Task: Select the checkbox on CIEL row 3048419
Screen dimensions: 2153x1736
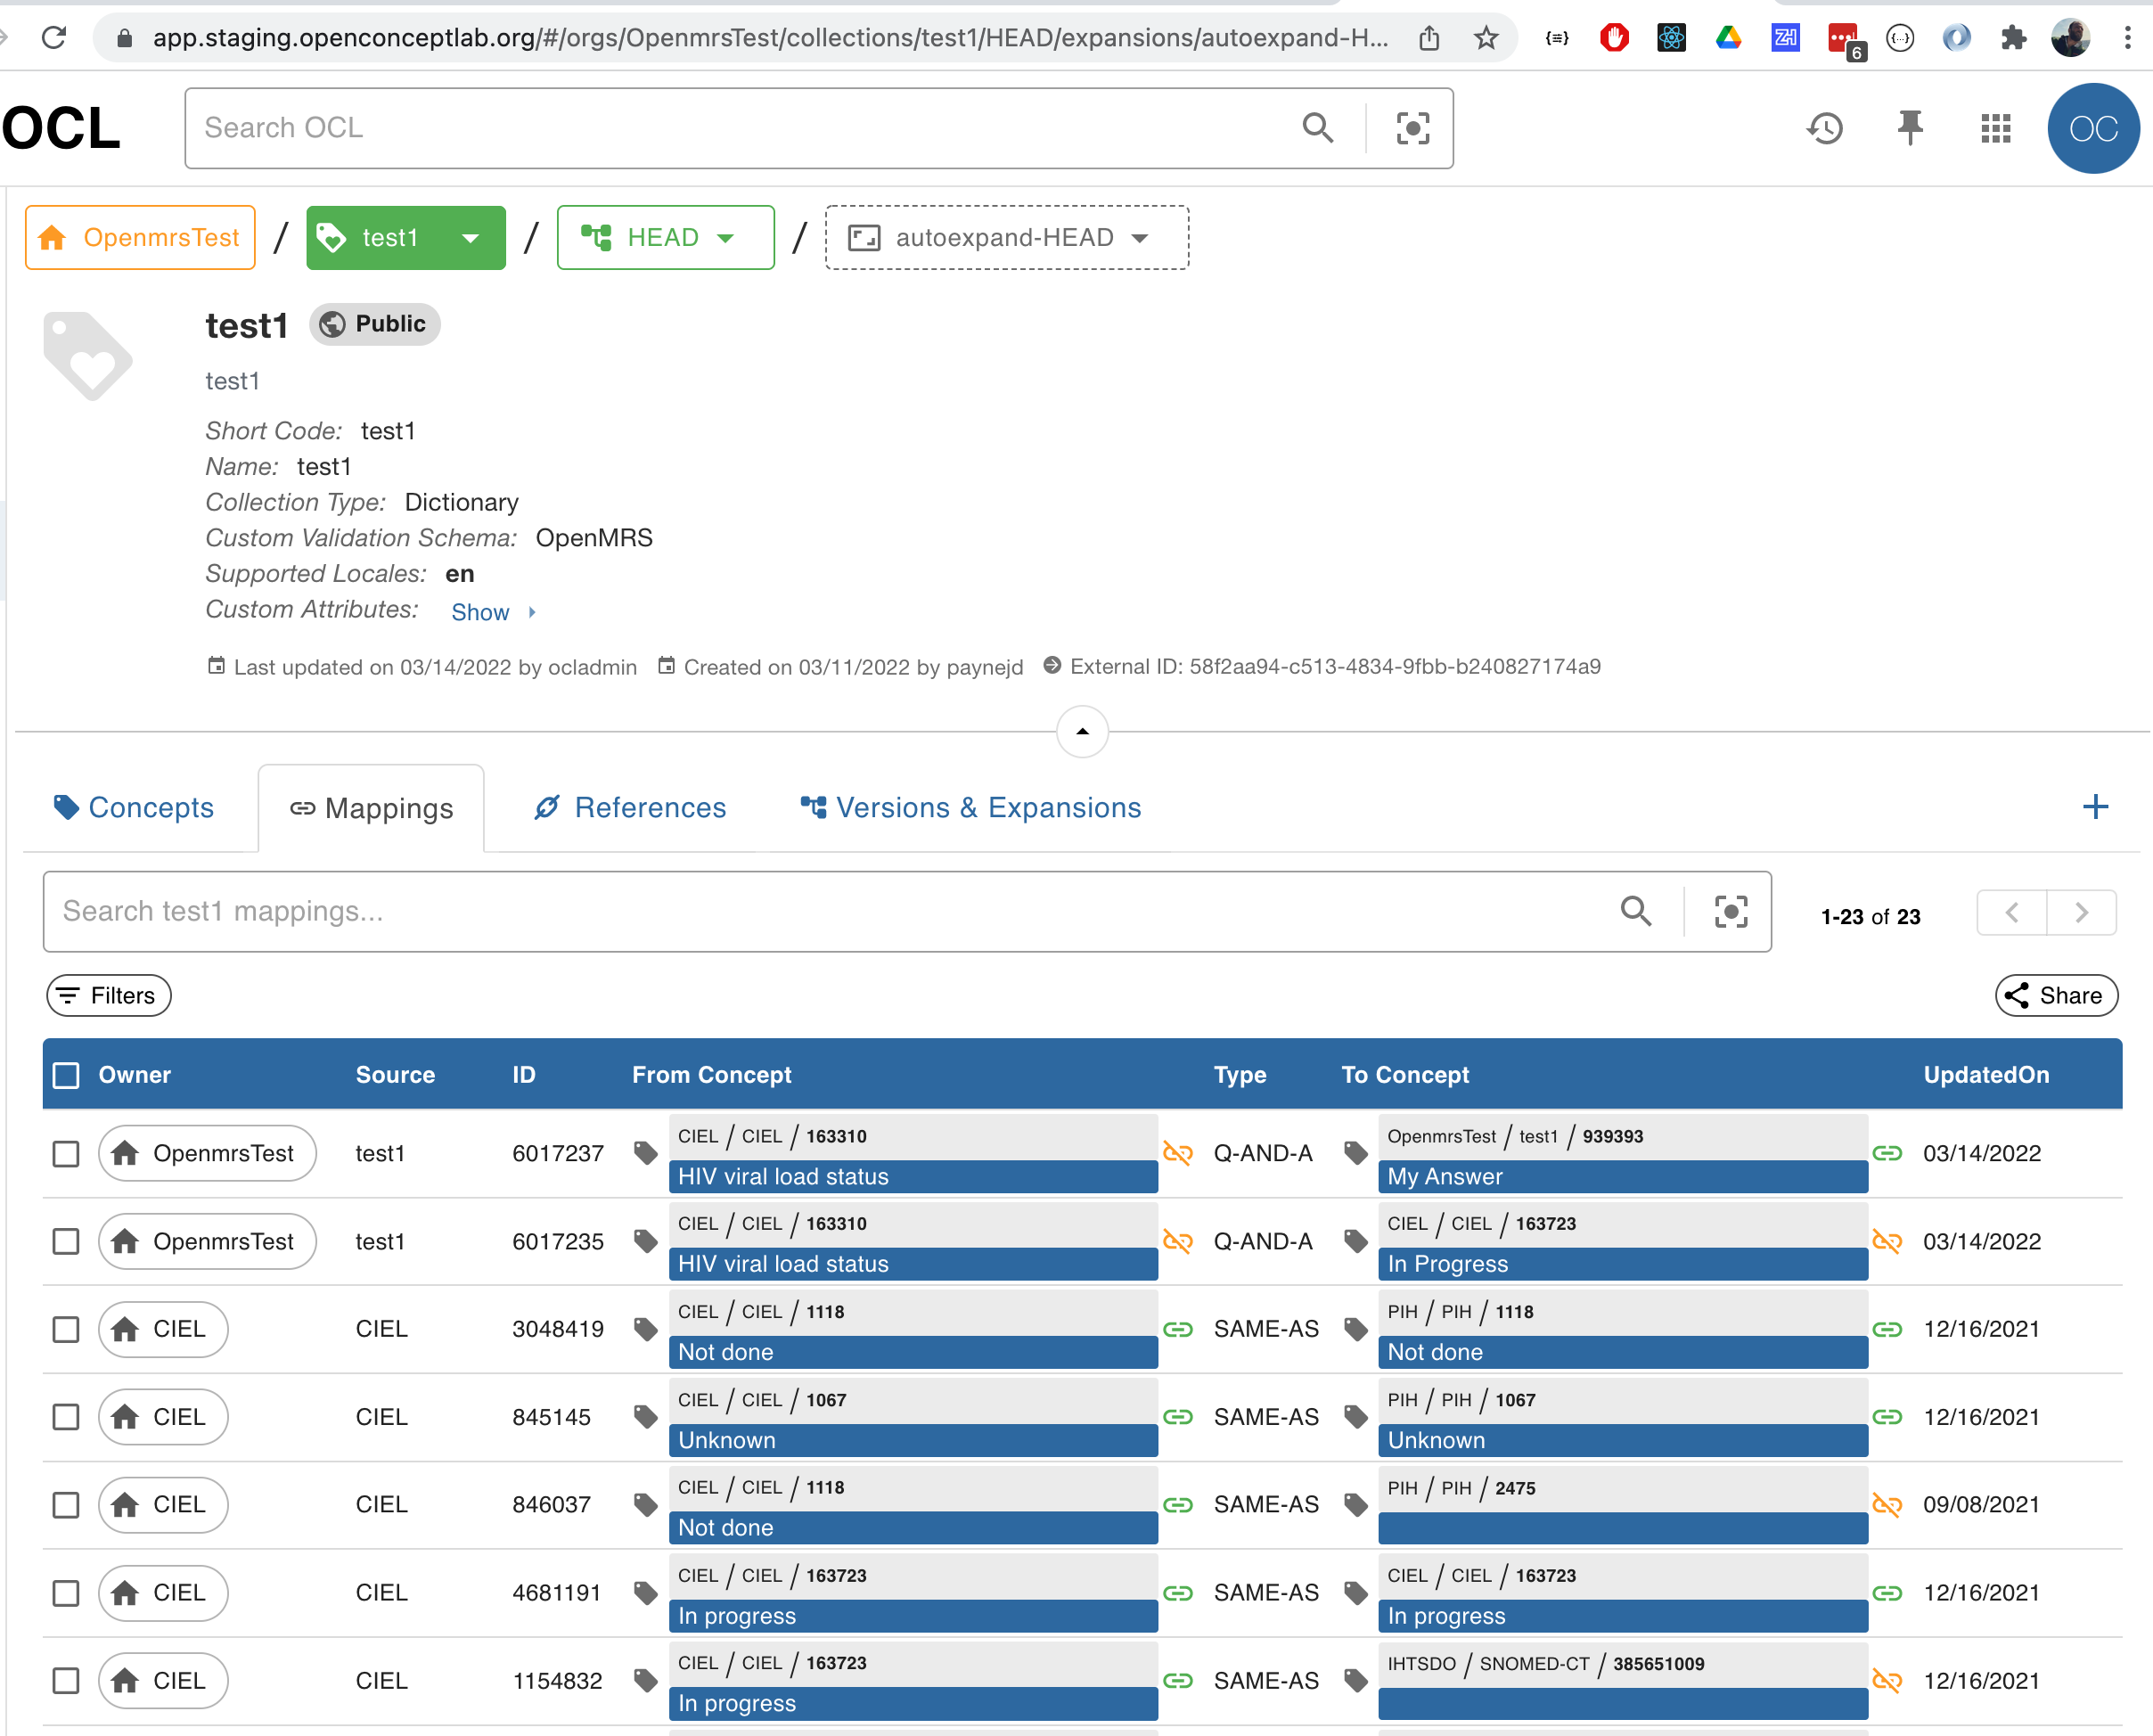Action: tap(65, 1329)
